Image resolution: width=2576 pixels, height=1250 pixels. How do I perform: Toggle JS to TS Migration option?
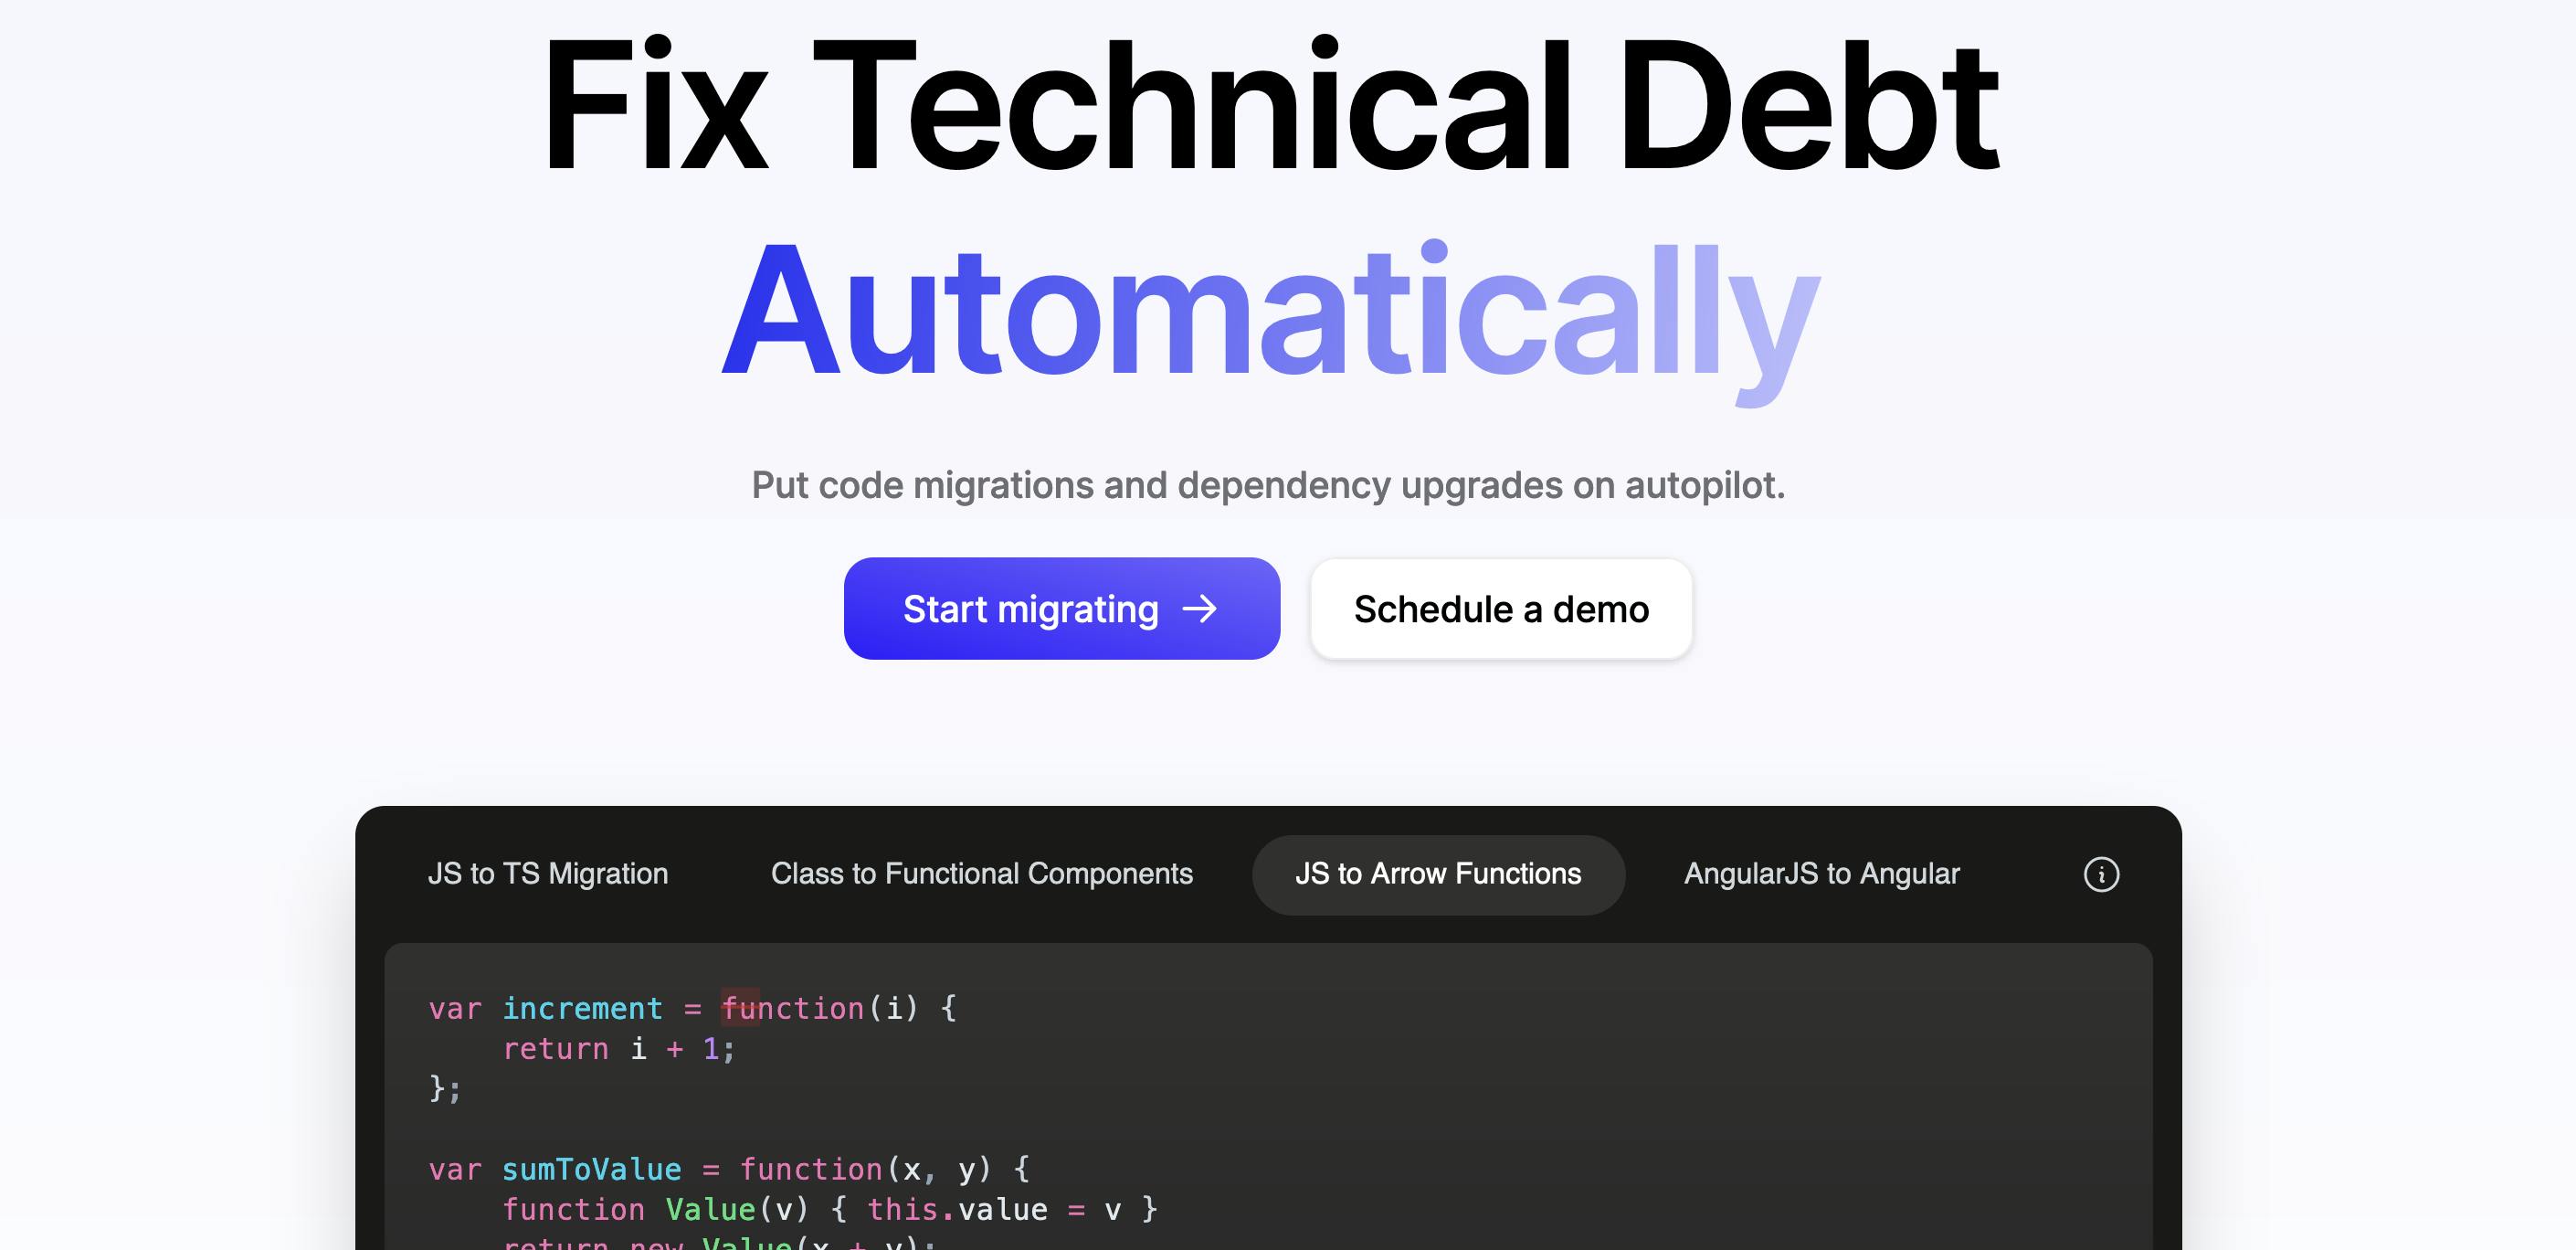click(545, 873)
